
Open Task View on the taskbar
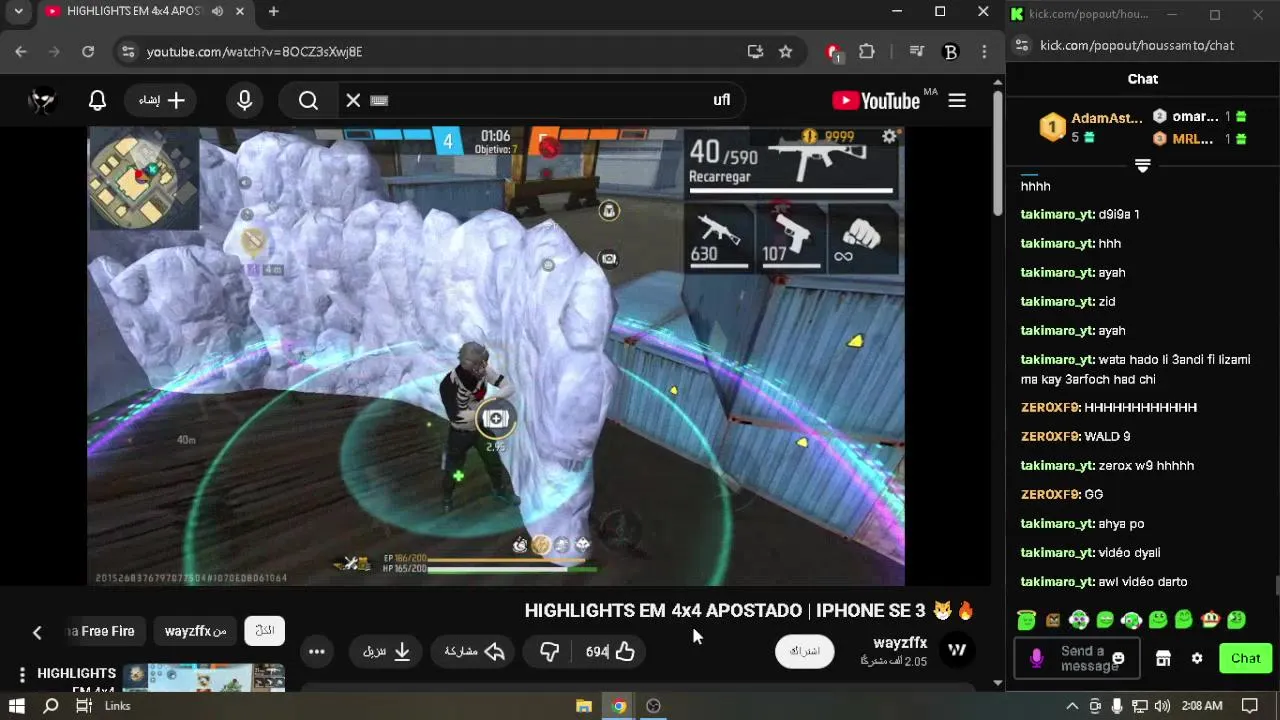[x=84, y=706]
